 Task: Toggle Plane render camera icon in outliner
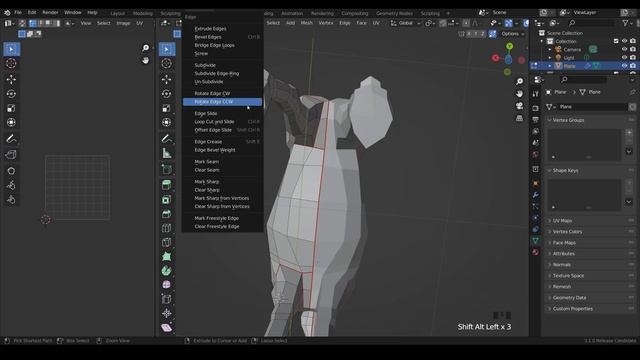click(633, 66)
